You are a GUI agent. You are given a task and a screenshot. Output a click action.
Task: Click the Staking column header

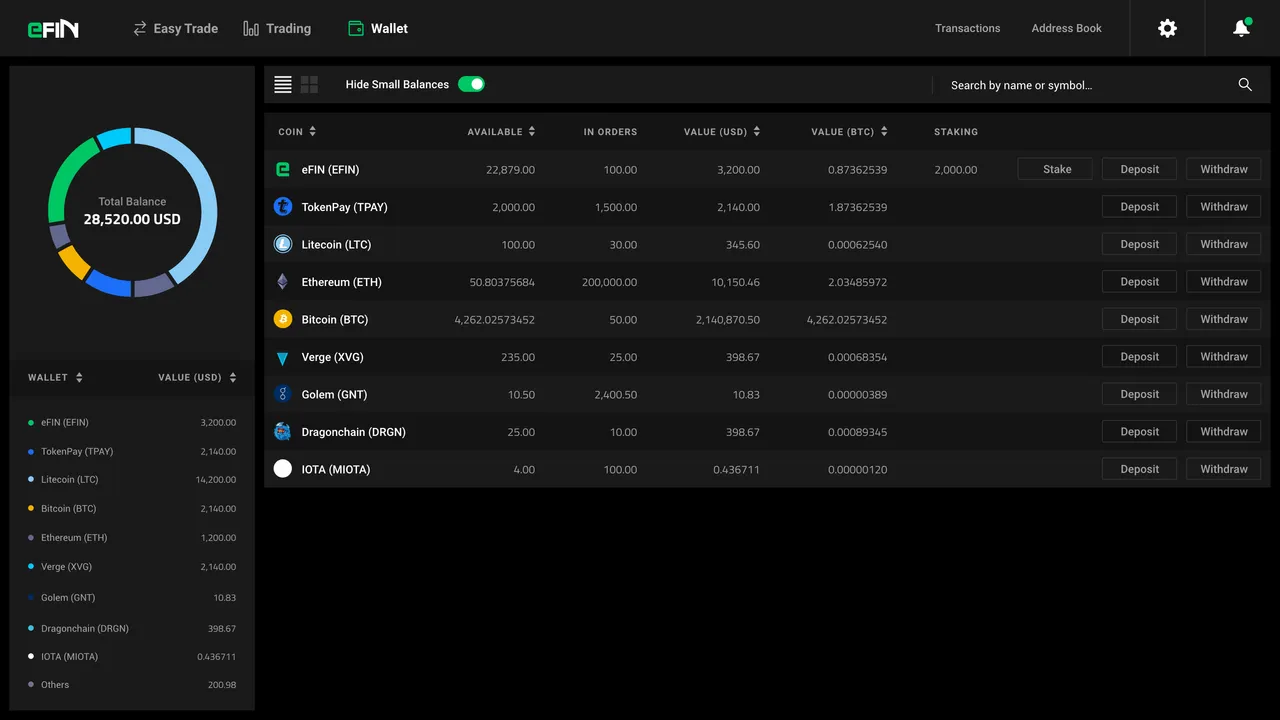tap(956, 132)
